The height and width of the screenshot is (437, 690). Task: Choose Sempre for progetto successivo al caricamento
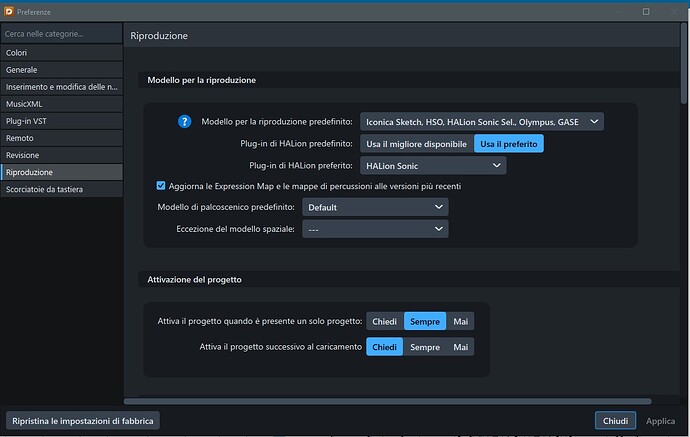point(425,347)
